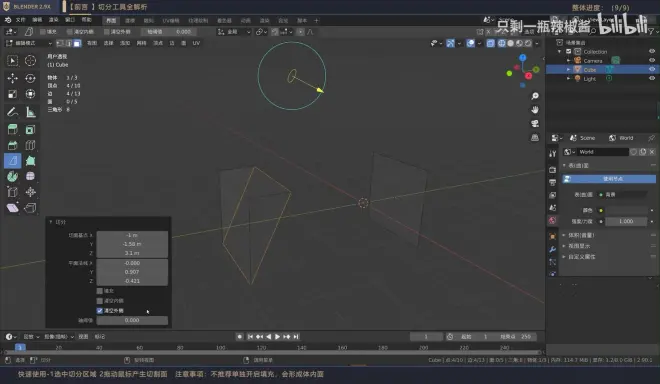
Task: Click the Use Nodes button
Action: (x=609, y=179)
